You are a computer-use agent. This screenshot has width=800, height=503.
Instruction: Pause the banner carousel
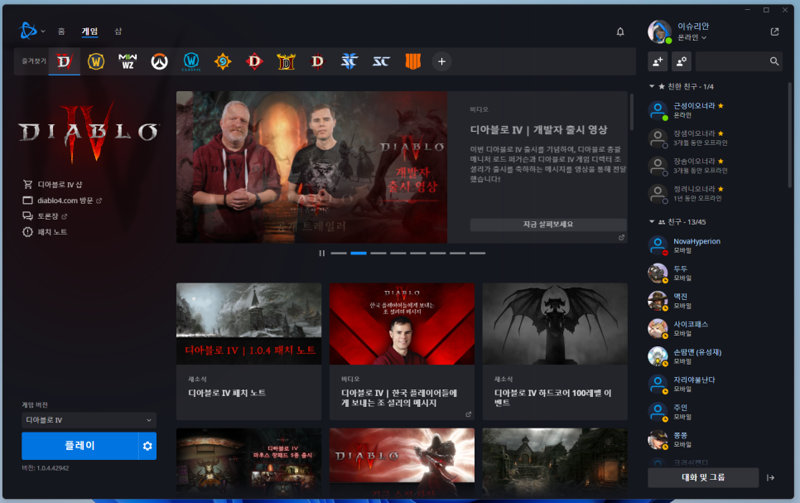322,253
